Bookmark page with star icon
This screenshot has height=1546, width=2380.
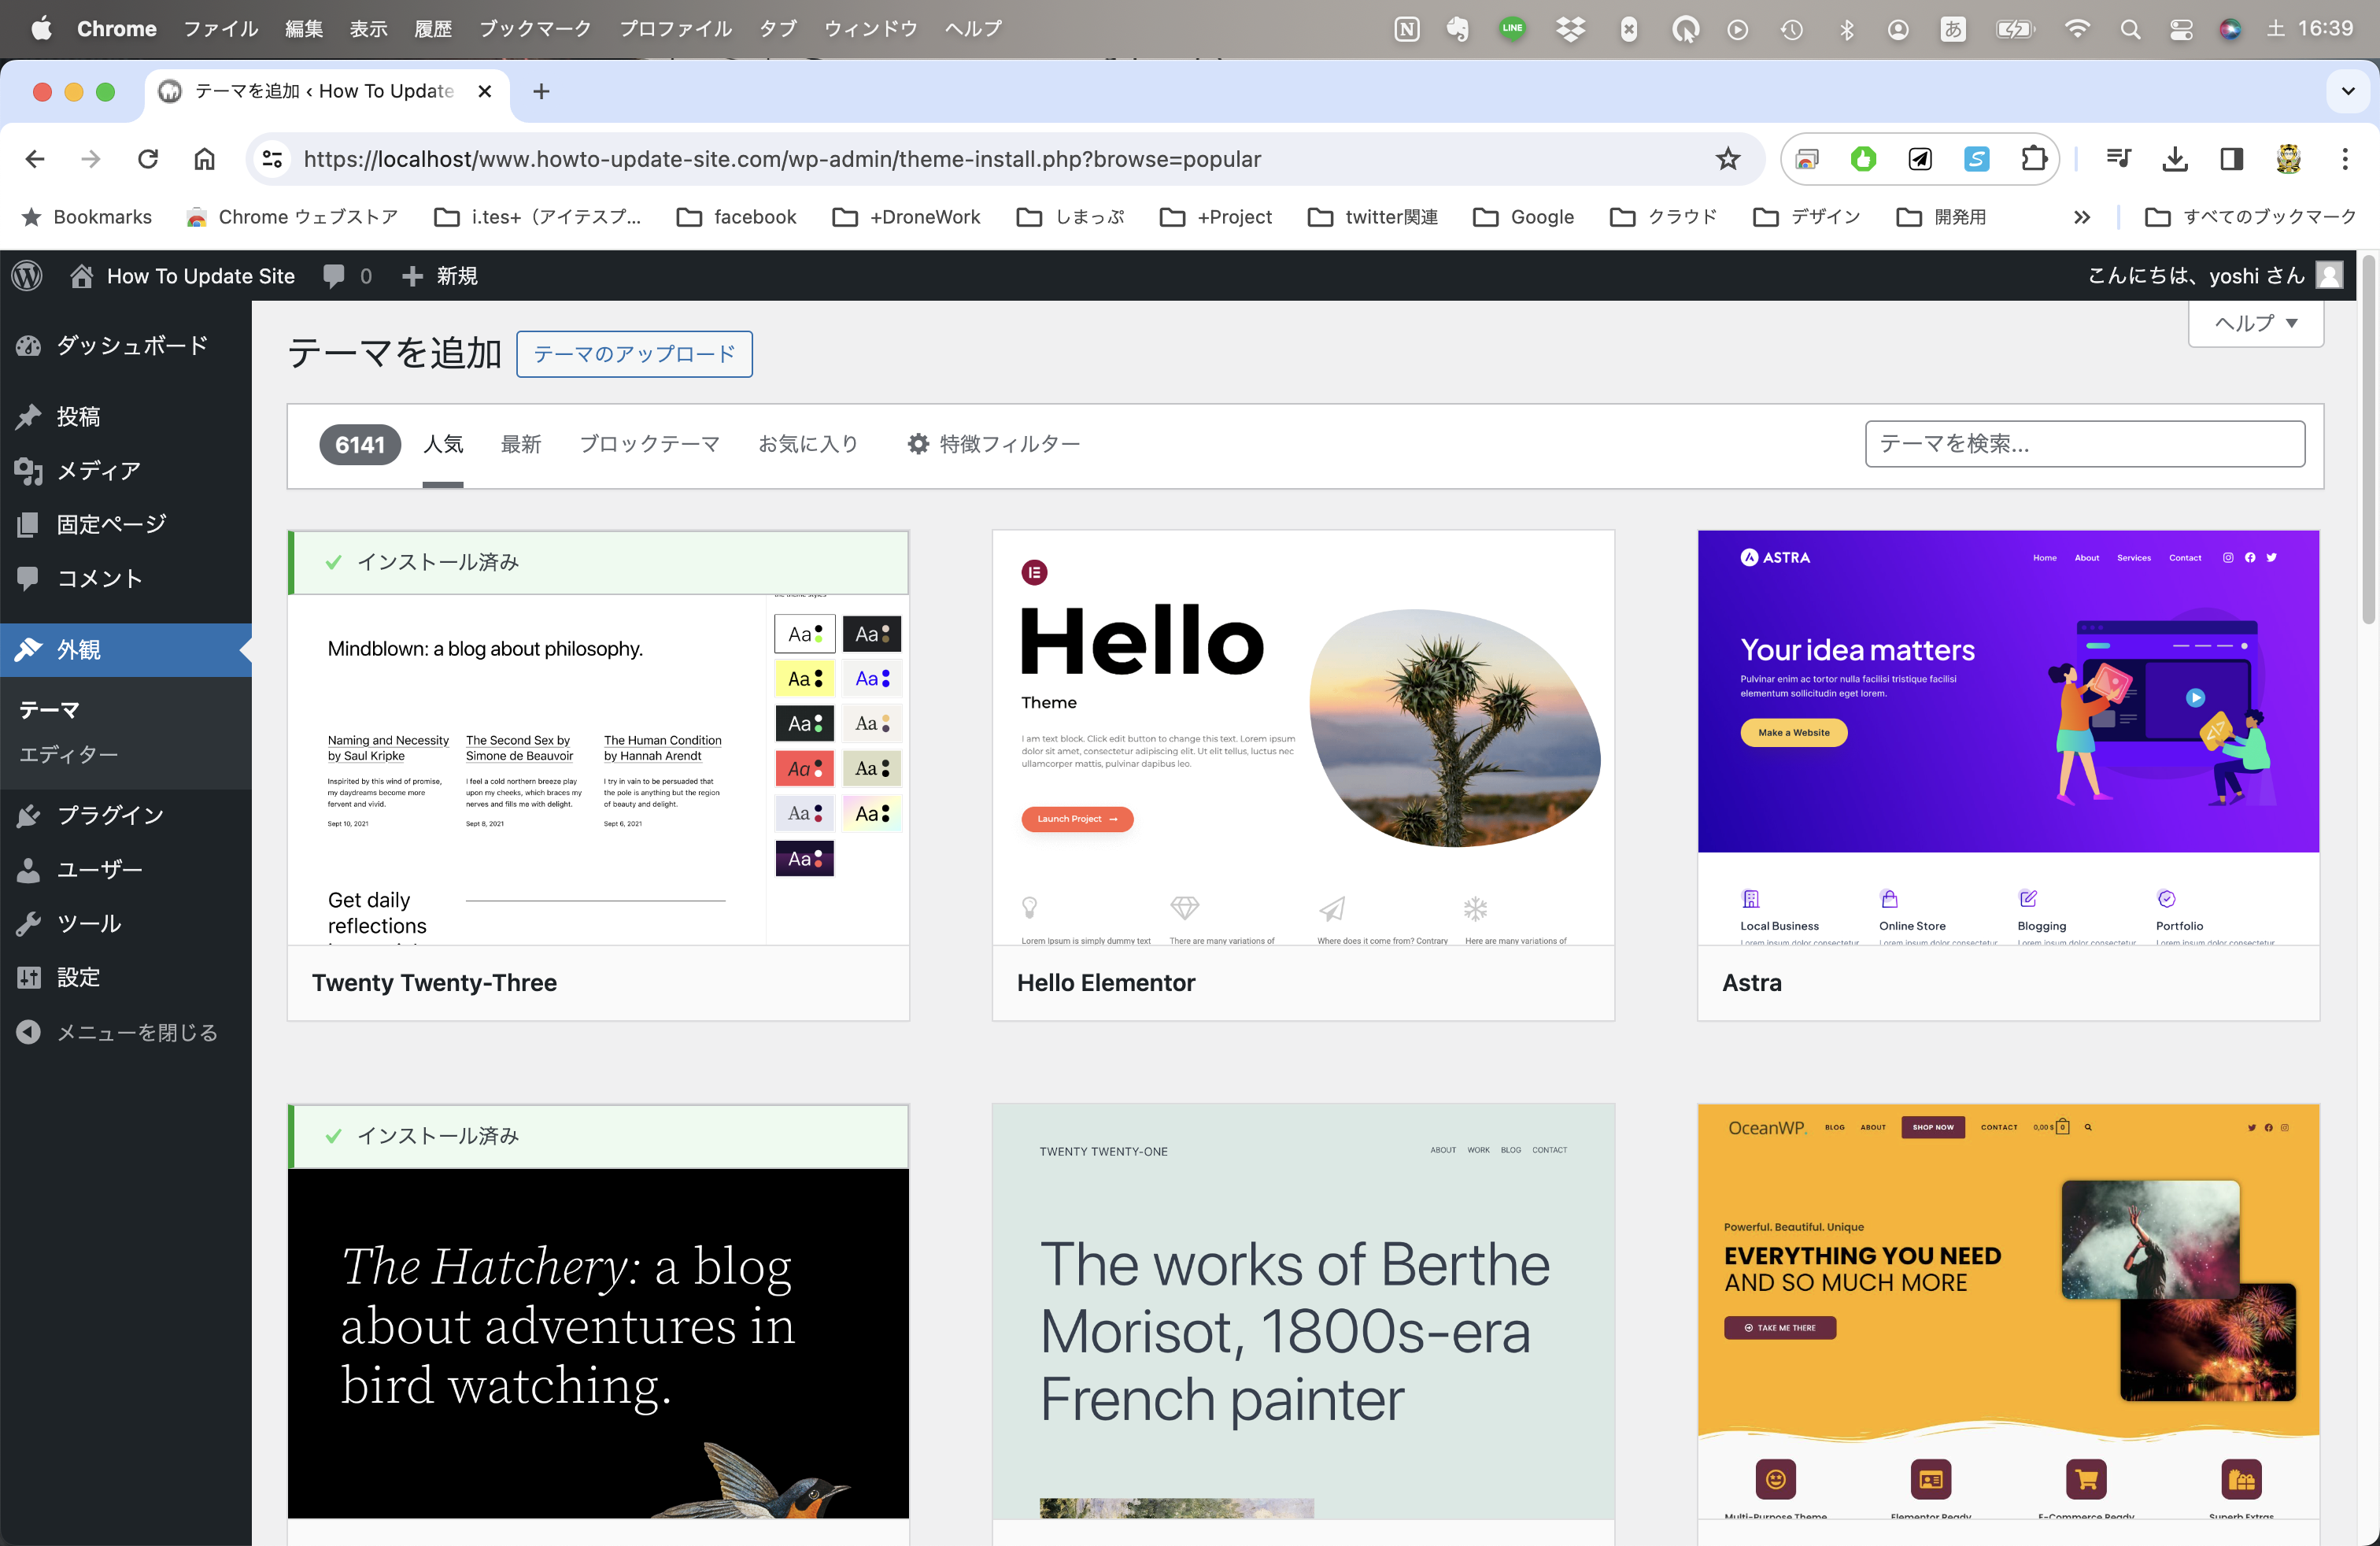(1728, 159)
